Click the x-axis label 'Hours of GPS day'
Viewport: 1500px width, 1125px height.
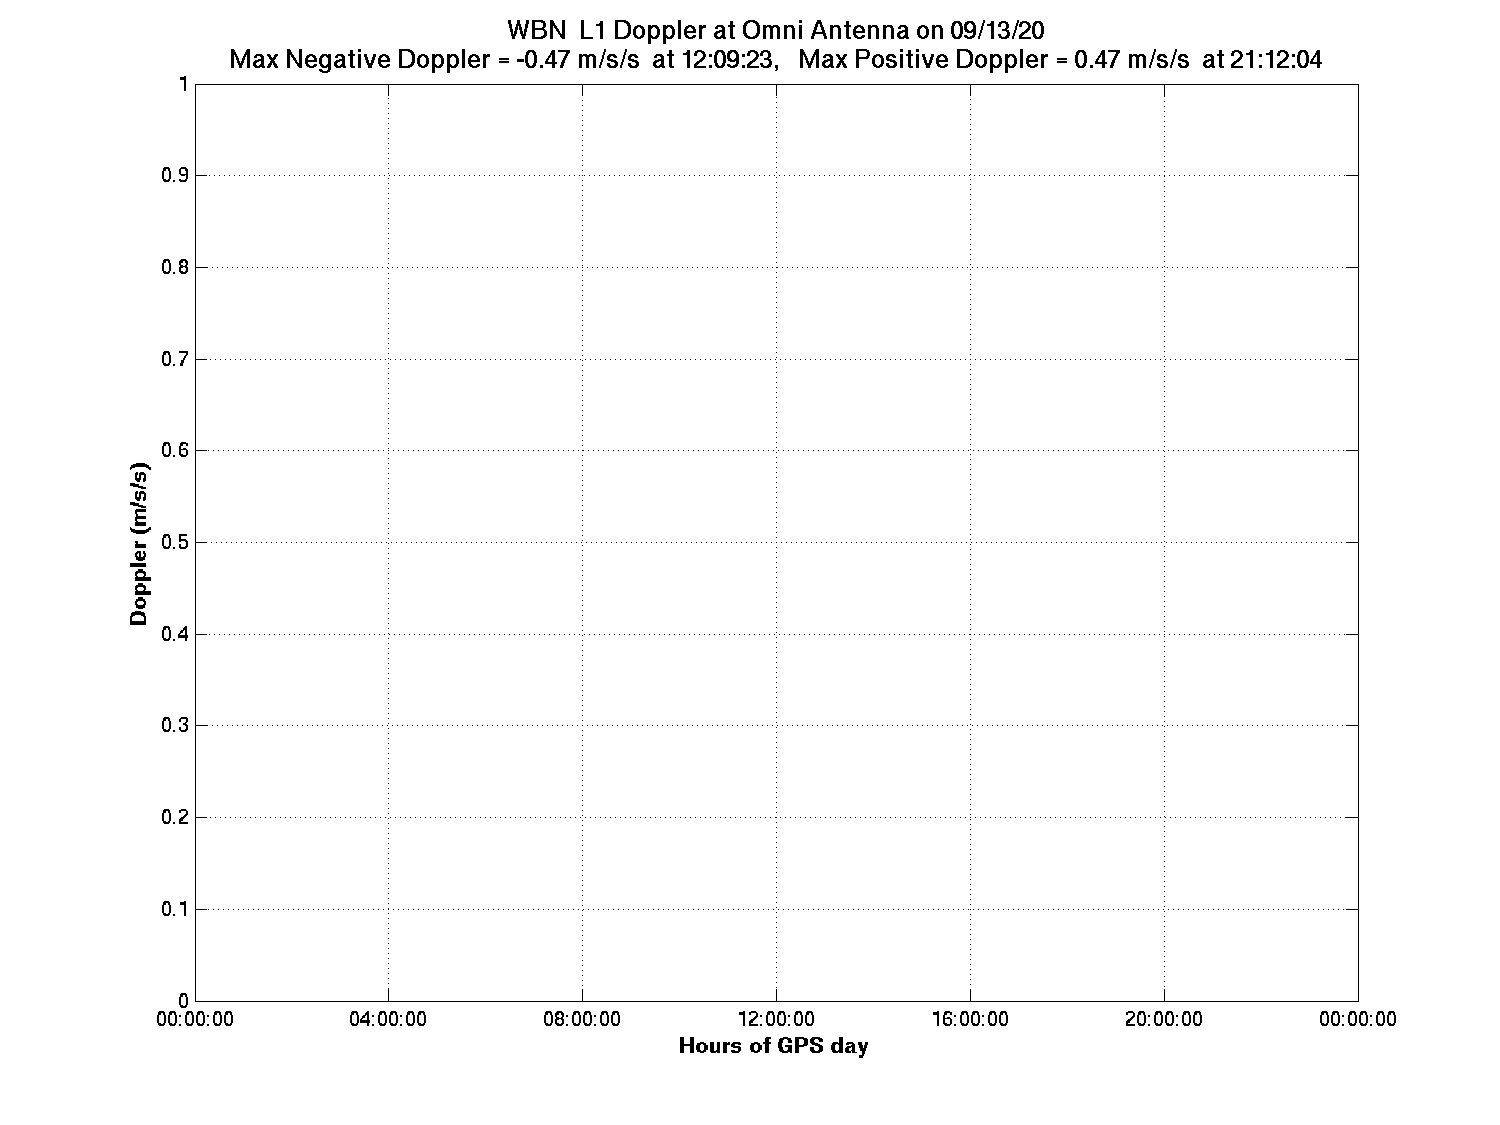pyautogui.click(x=773, y=1046)
